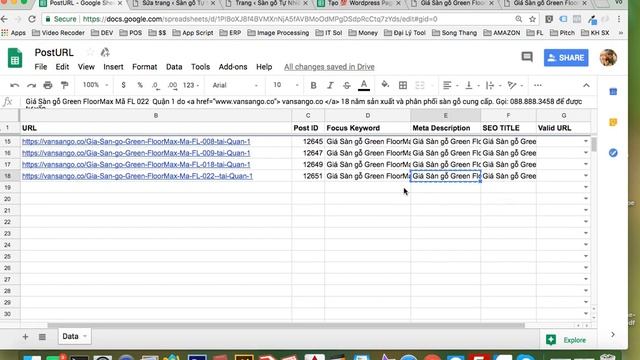Format as currency with dollar icon
The width and height of the screenshot is (640, 360).
pos(123,85)
